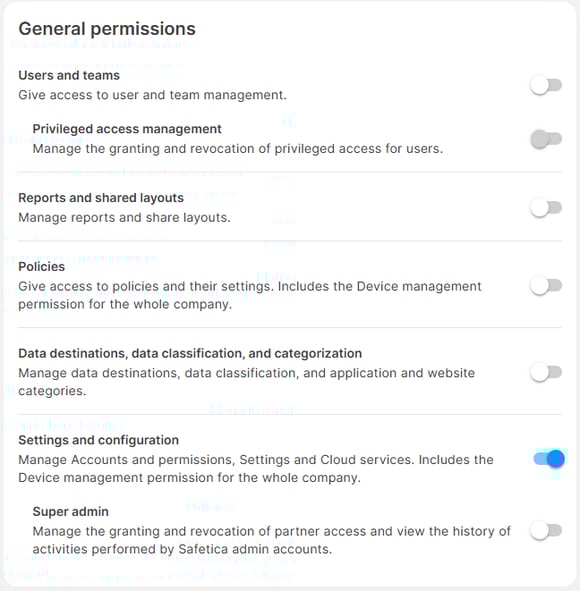
Task: Select the privileged access granting and revocation description
Action: click(238, 149)
